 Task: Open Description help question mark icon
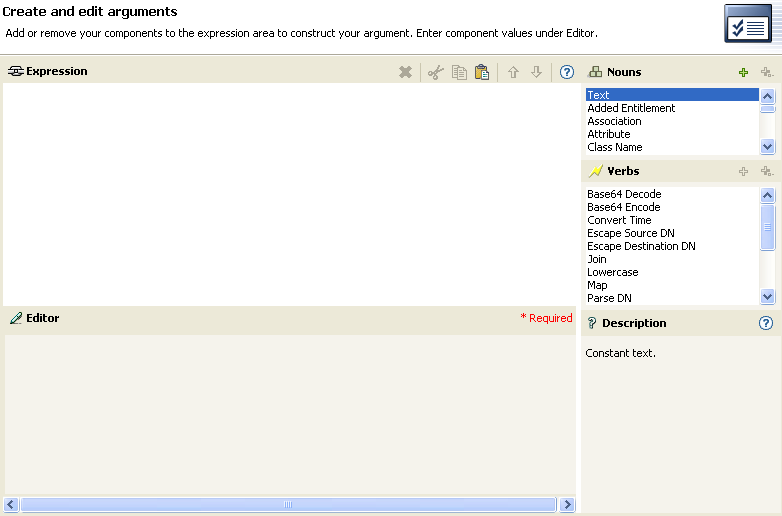click(766, 323)
